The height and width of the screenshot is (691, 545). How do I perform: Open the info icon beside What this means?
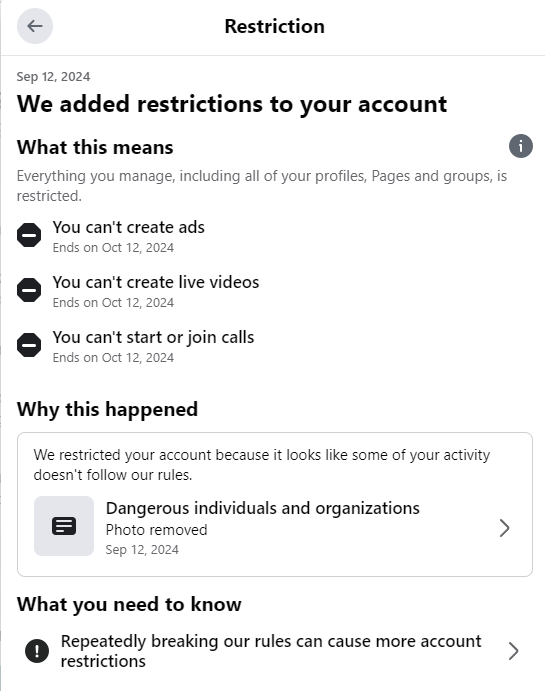pos(520,146)
